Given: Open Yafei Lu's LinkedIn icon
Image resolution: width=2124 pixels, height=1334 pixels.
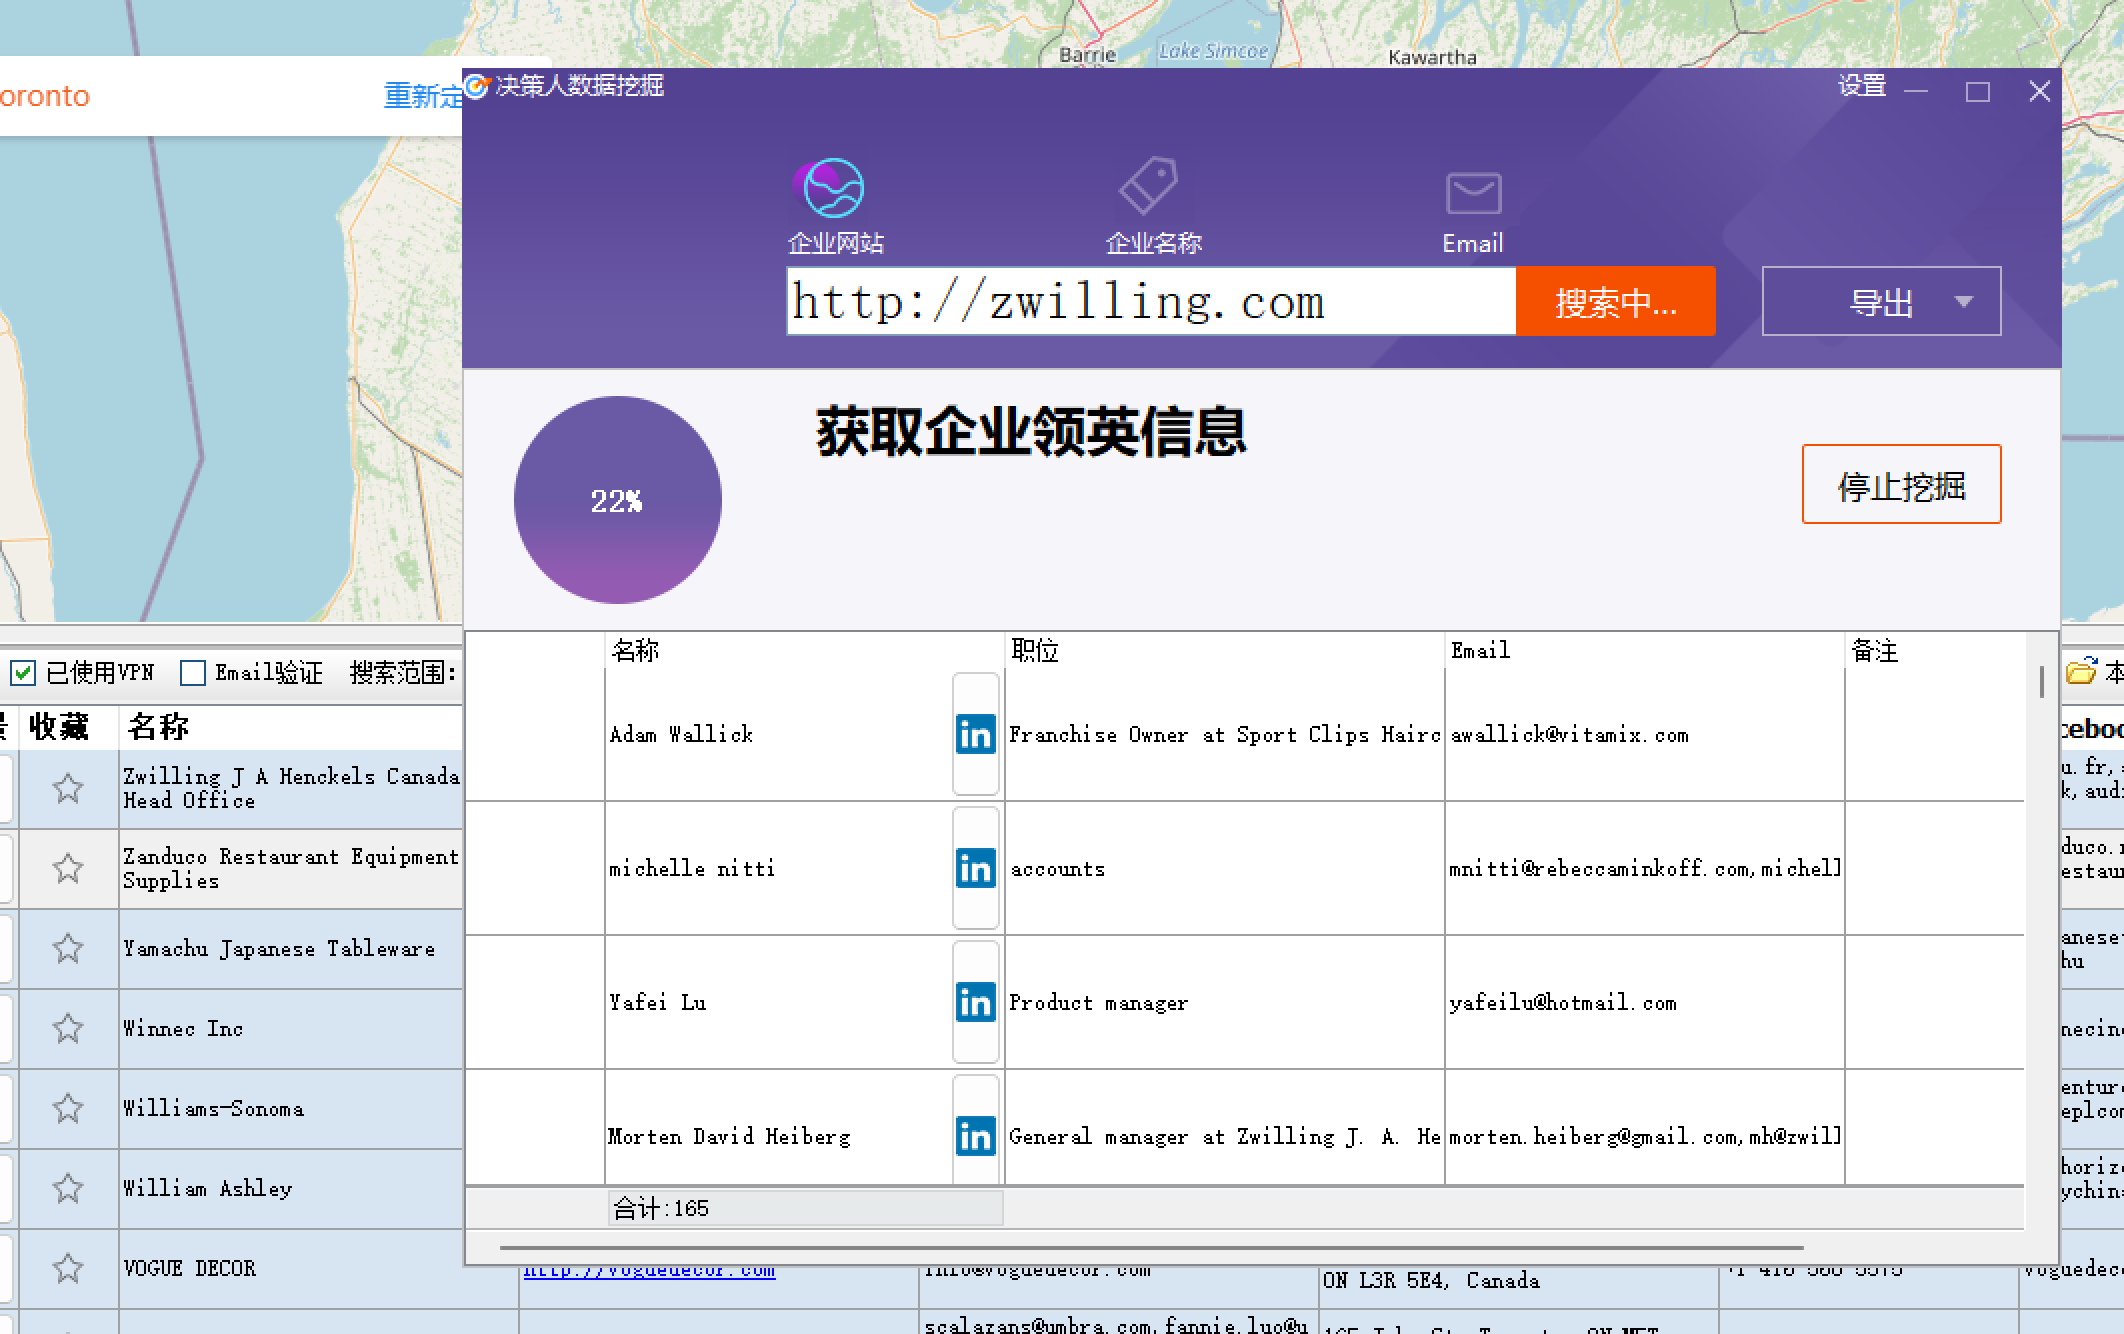Looking at the screenshot, I should click(975, 1003).
